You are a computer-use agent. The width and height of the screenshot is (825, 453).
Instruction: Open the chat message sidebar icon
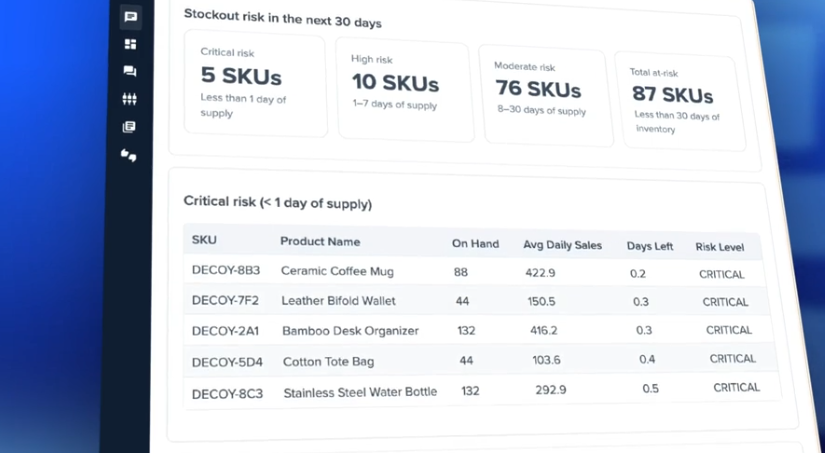pyautogui.click(x=130, y=17)
